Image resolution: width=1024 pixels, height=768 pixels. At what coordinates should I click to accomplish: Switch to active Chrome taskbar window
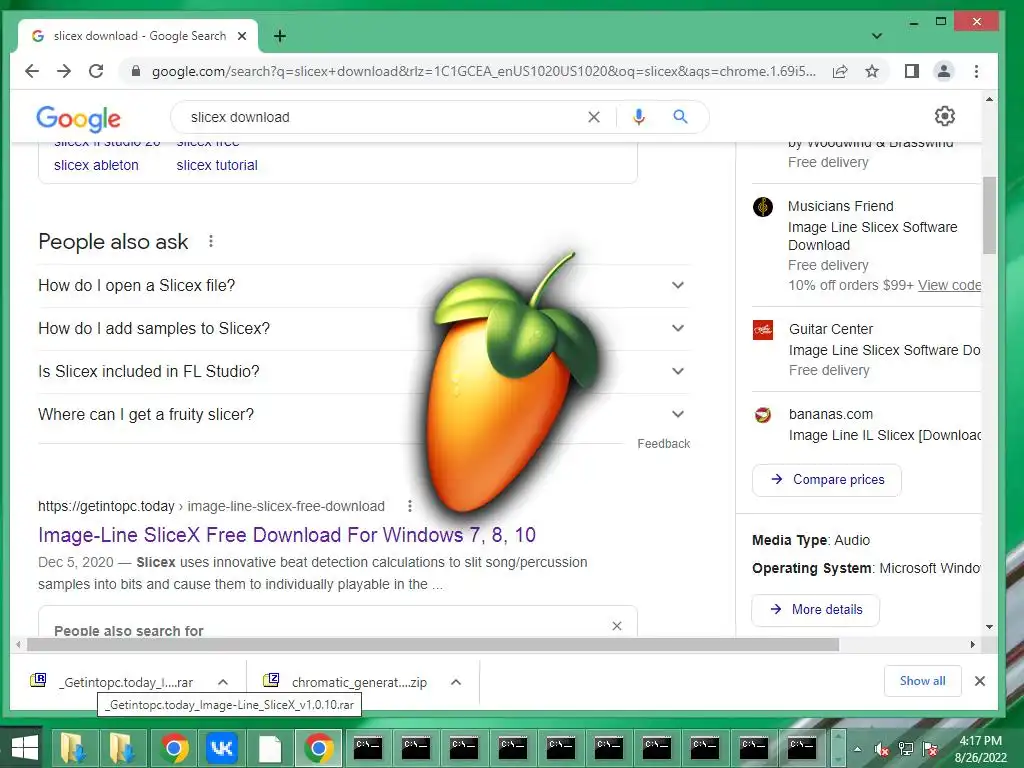319,748
